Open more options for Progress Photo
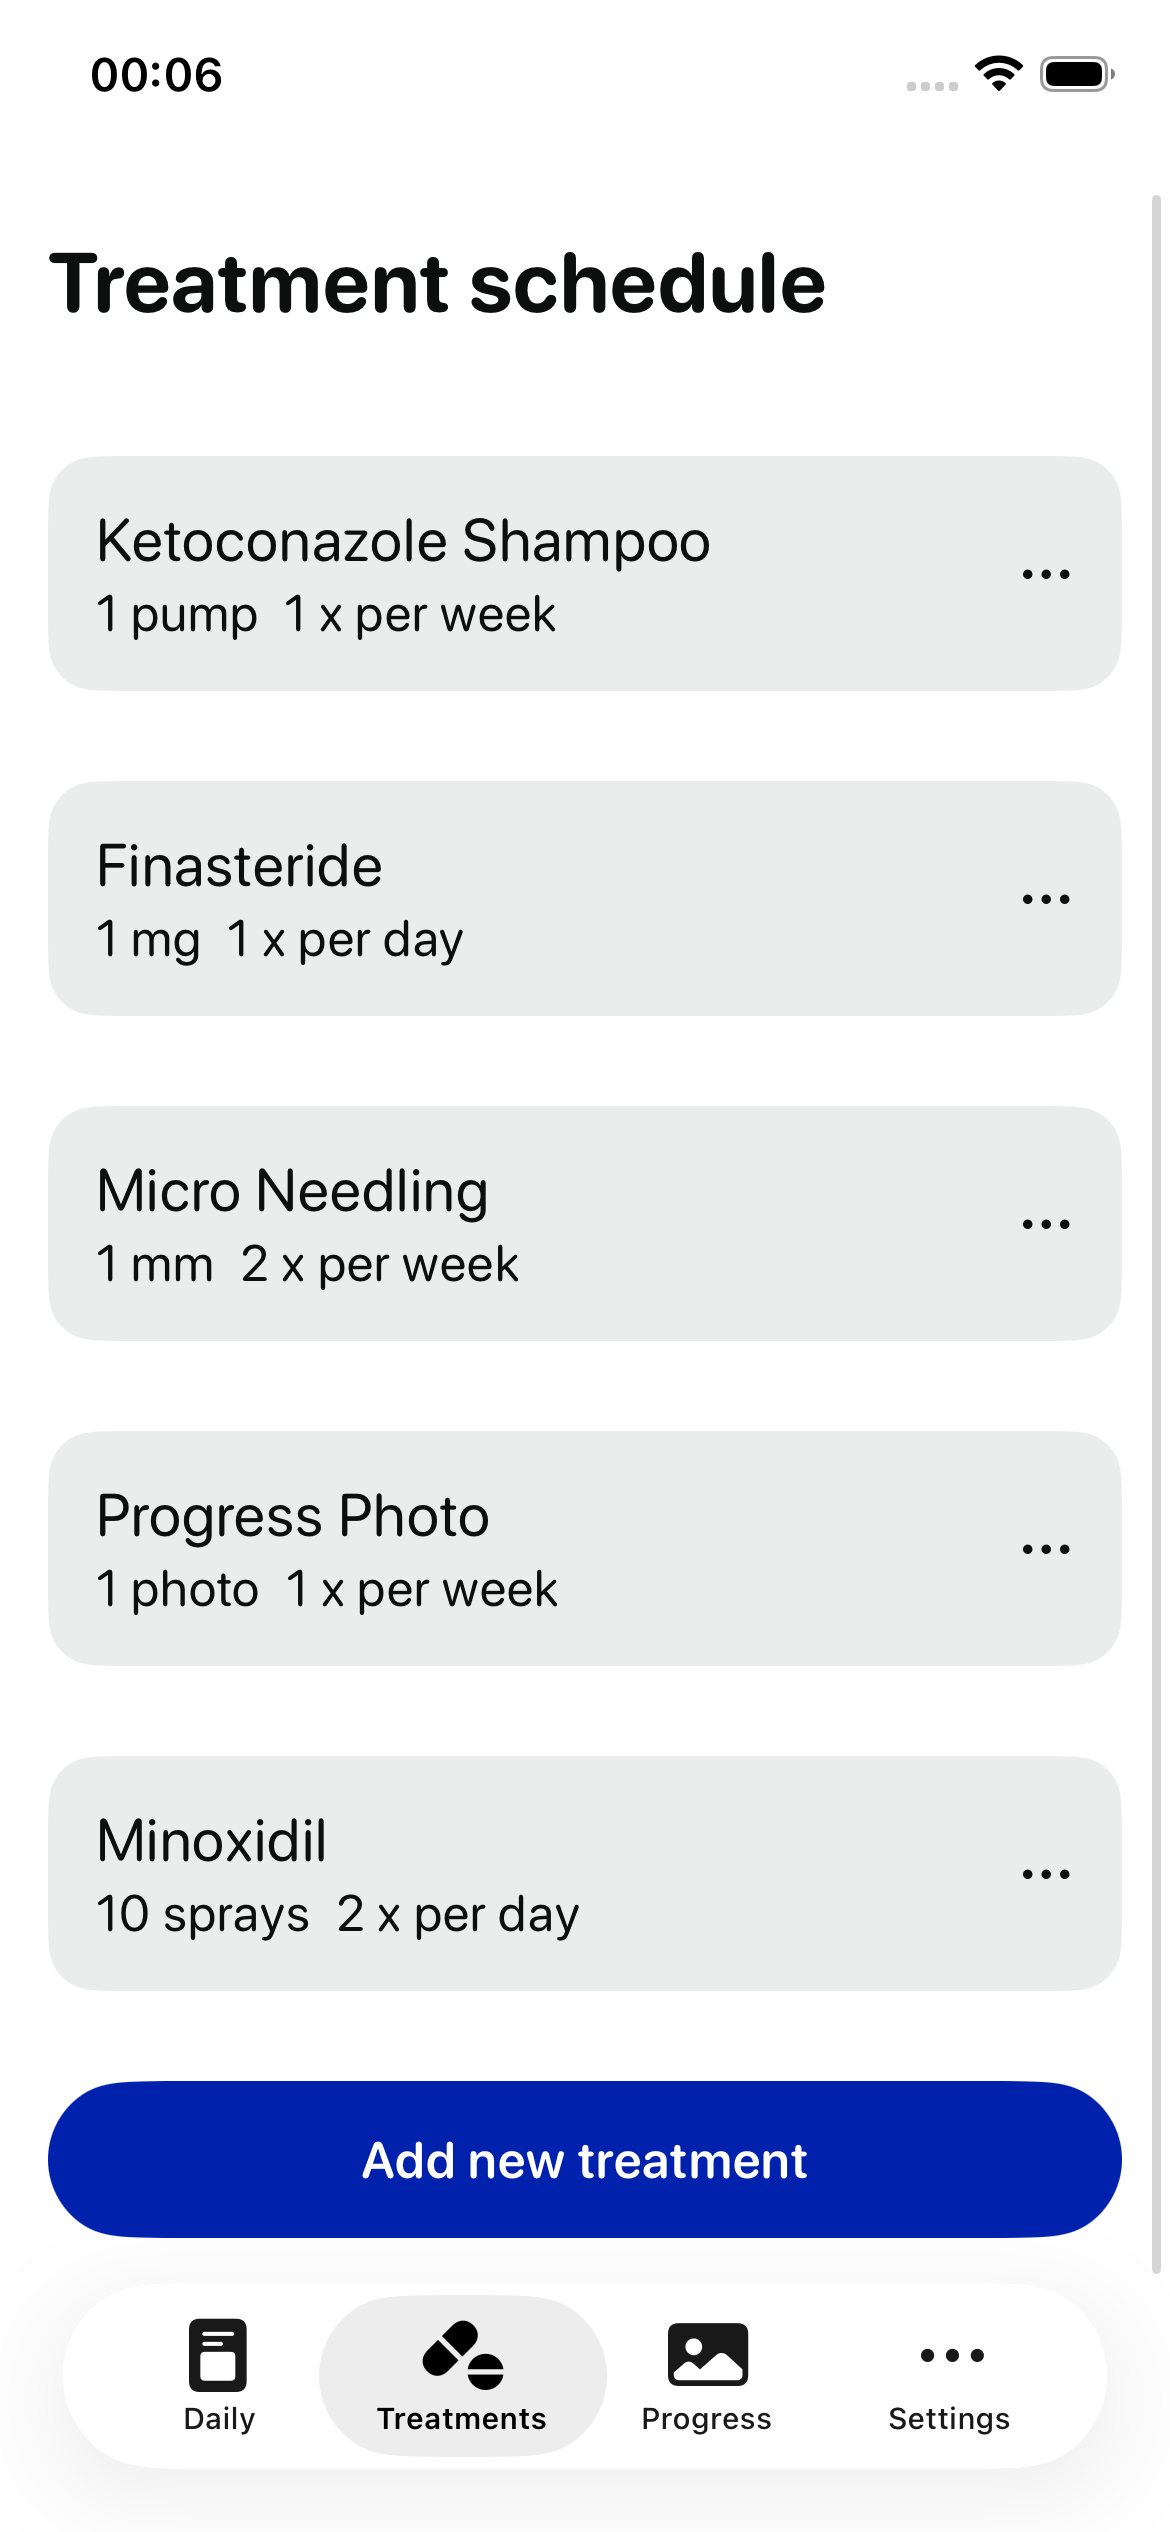 point(1045,1549)
